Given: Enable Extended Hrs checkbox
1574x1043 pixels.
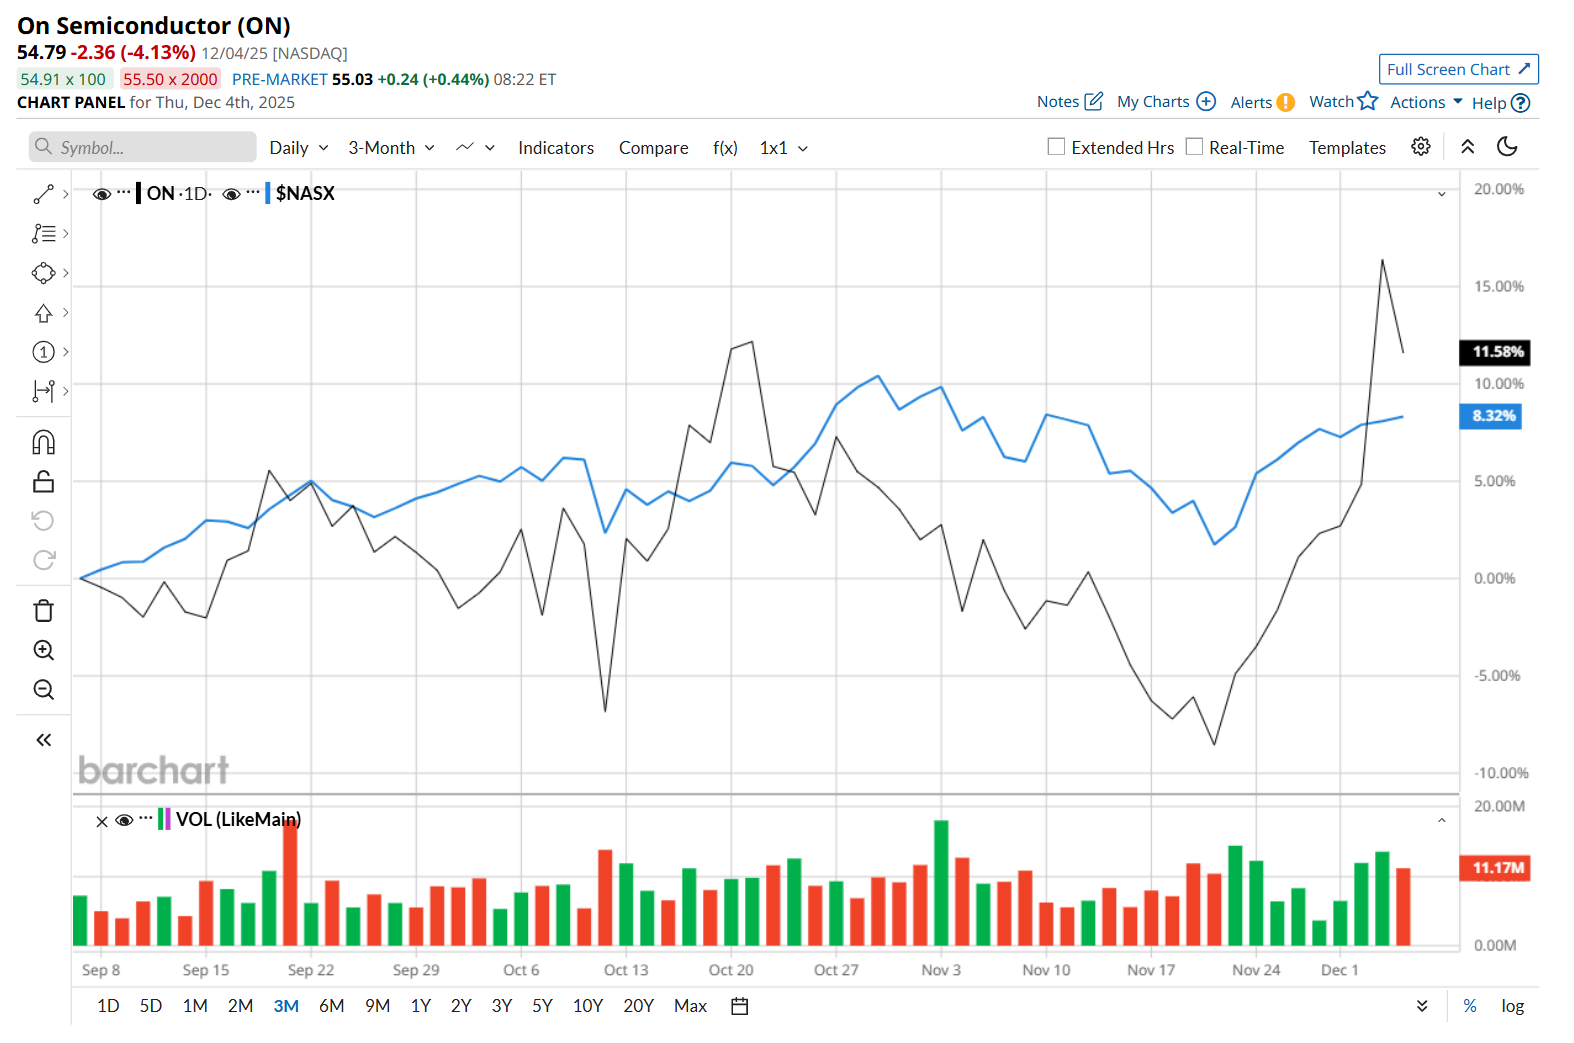Looking at the screenshot, I should click(x=1056, y=146).
